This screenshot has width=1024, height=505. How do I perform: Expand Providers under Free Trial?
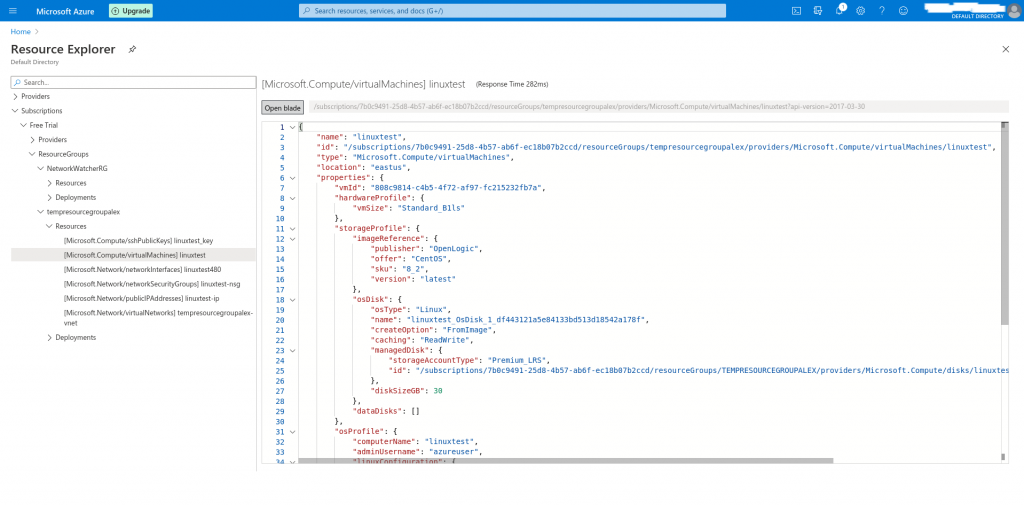32,140
